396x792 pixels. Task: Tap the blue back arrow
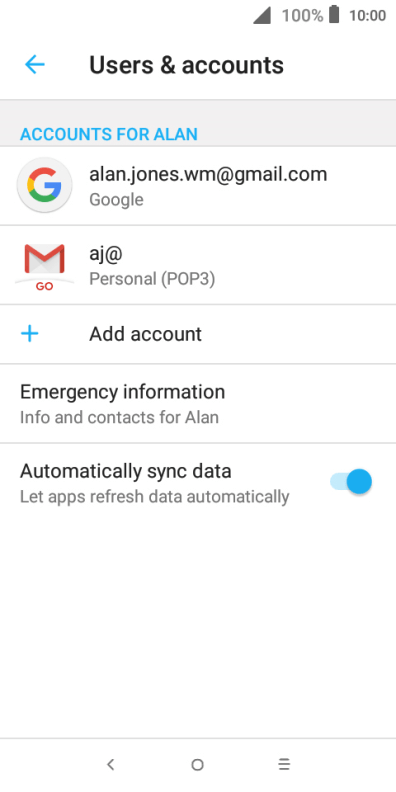pos(35,65)
